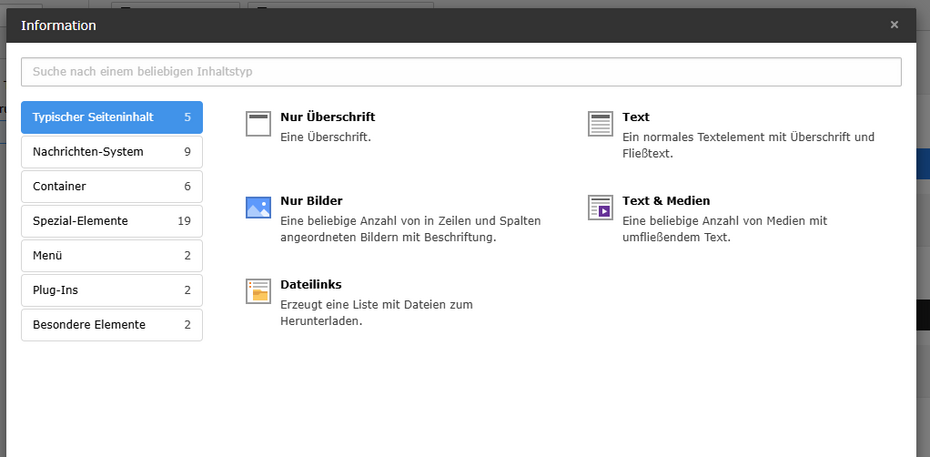Select the Typischer Seiteninhalt tab
This screenshot has width=930, height=457.
[x=111, y=117]
